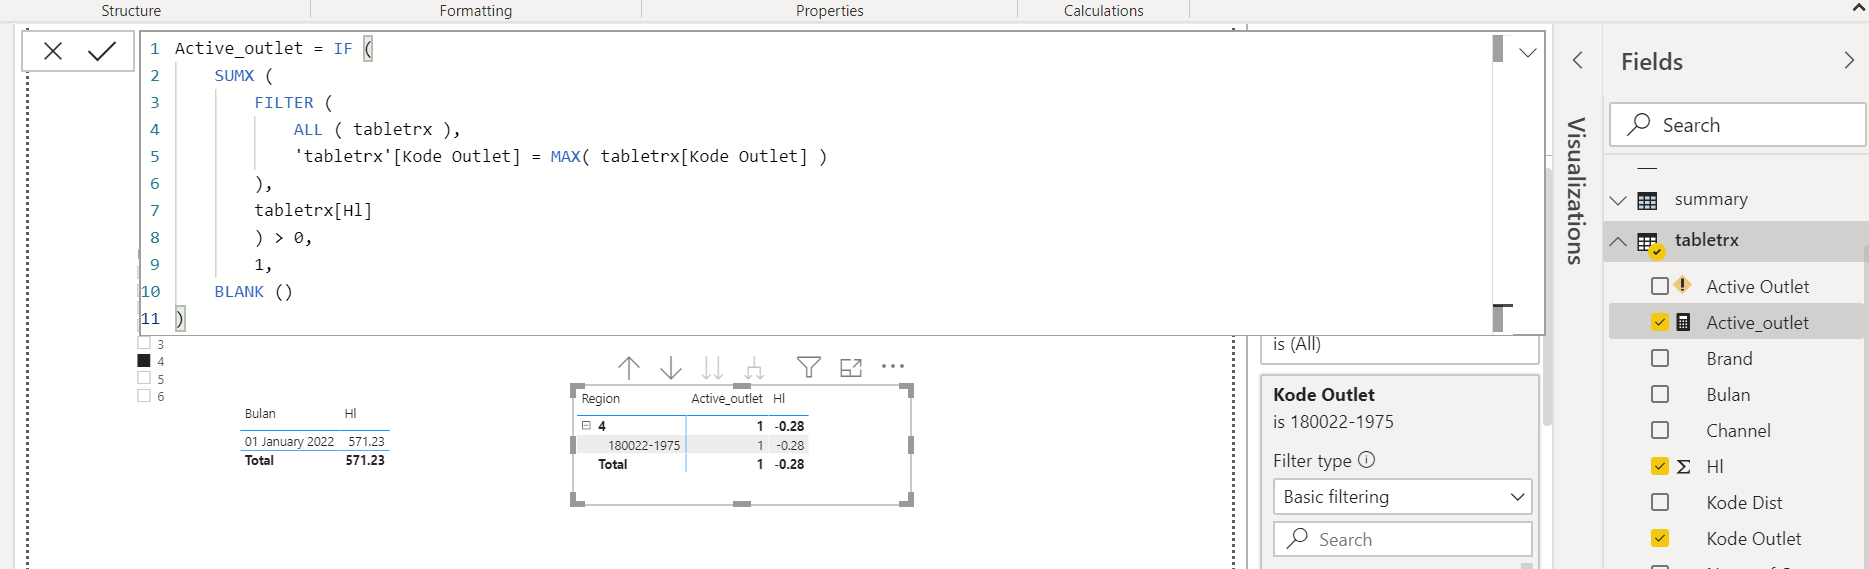Turn on drill down mode arrow
The width and height of the screenshot is (1869, 569).
pos(671,368)
